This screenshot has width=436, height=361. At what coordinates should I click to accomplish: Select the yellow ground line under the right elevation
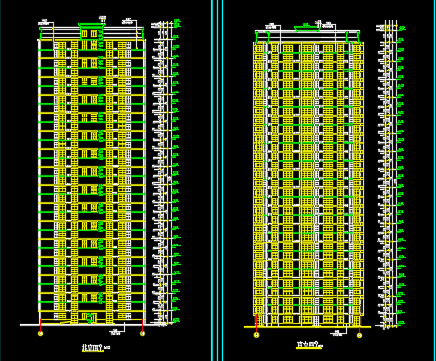tap(307, 327)
